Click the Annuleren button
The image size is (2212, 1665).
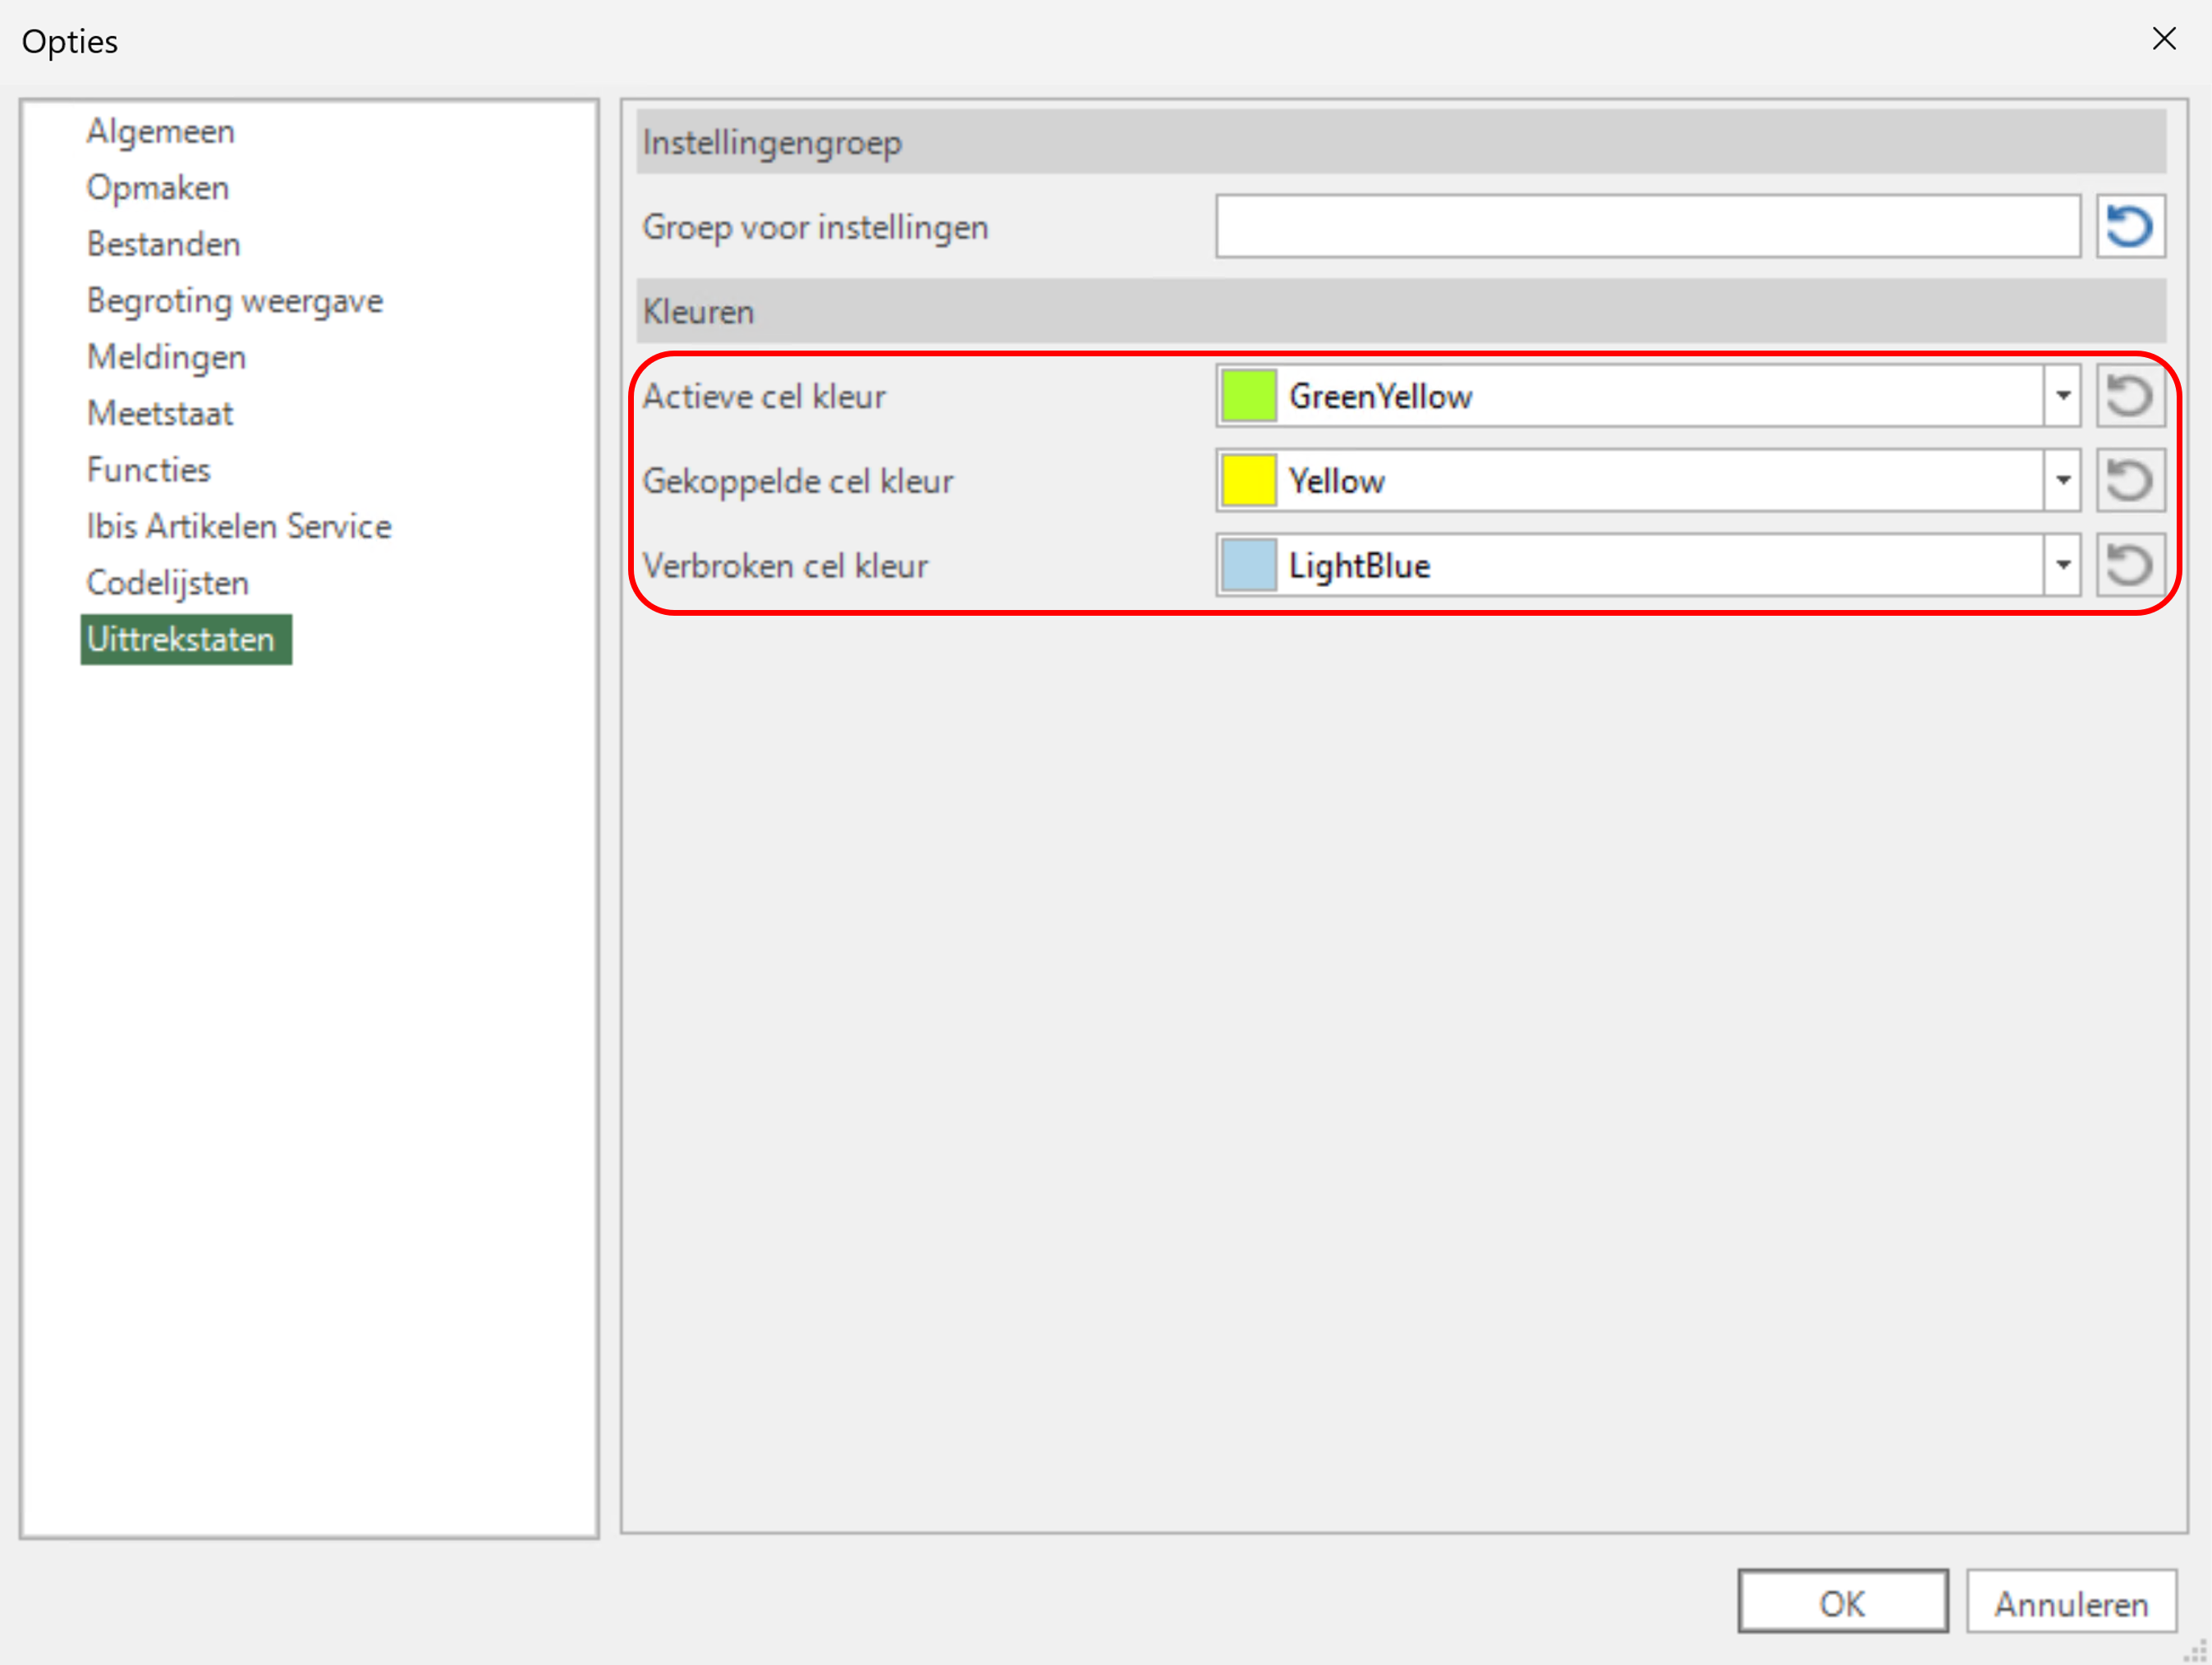(2070, 1603)
